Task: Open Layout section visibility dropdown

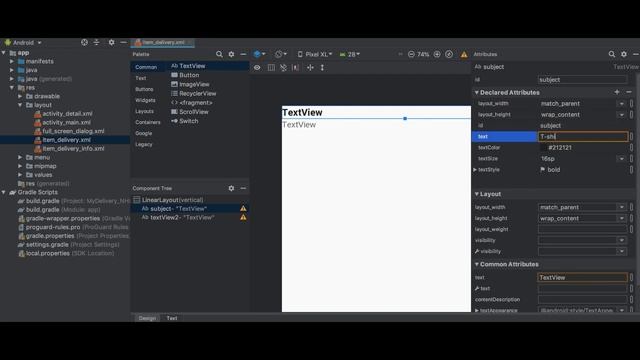Action: [x=621, y=240]
